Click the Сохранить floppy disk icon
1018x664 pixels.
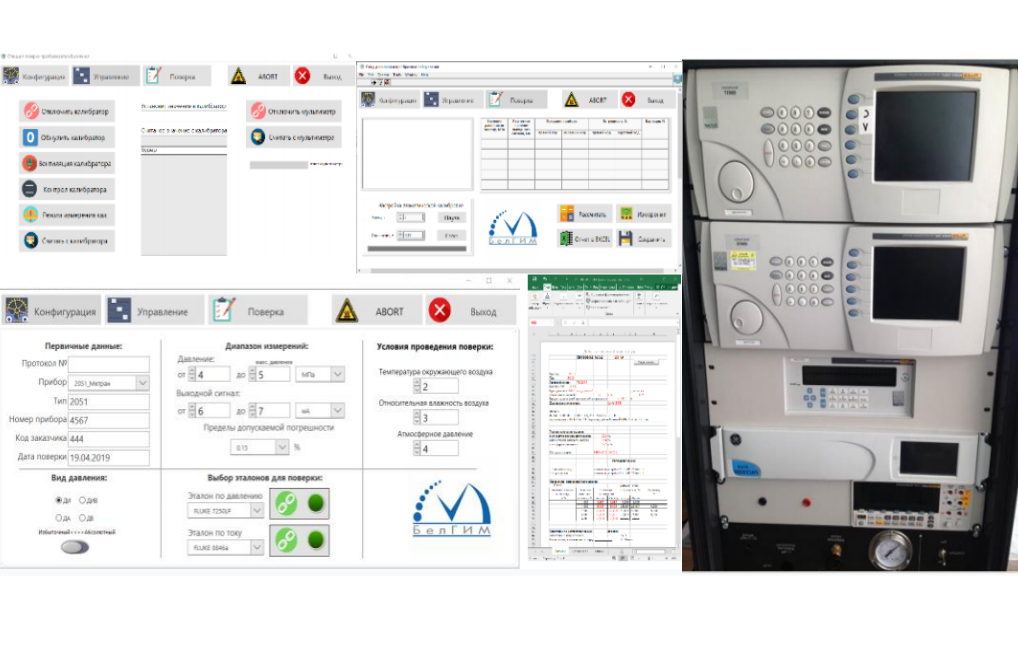(x=625, y=239)
